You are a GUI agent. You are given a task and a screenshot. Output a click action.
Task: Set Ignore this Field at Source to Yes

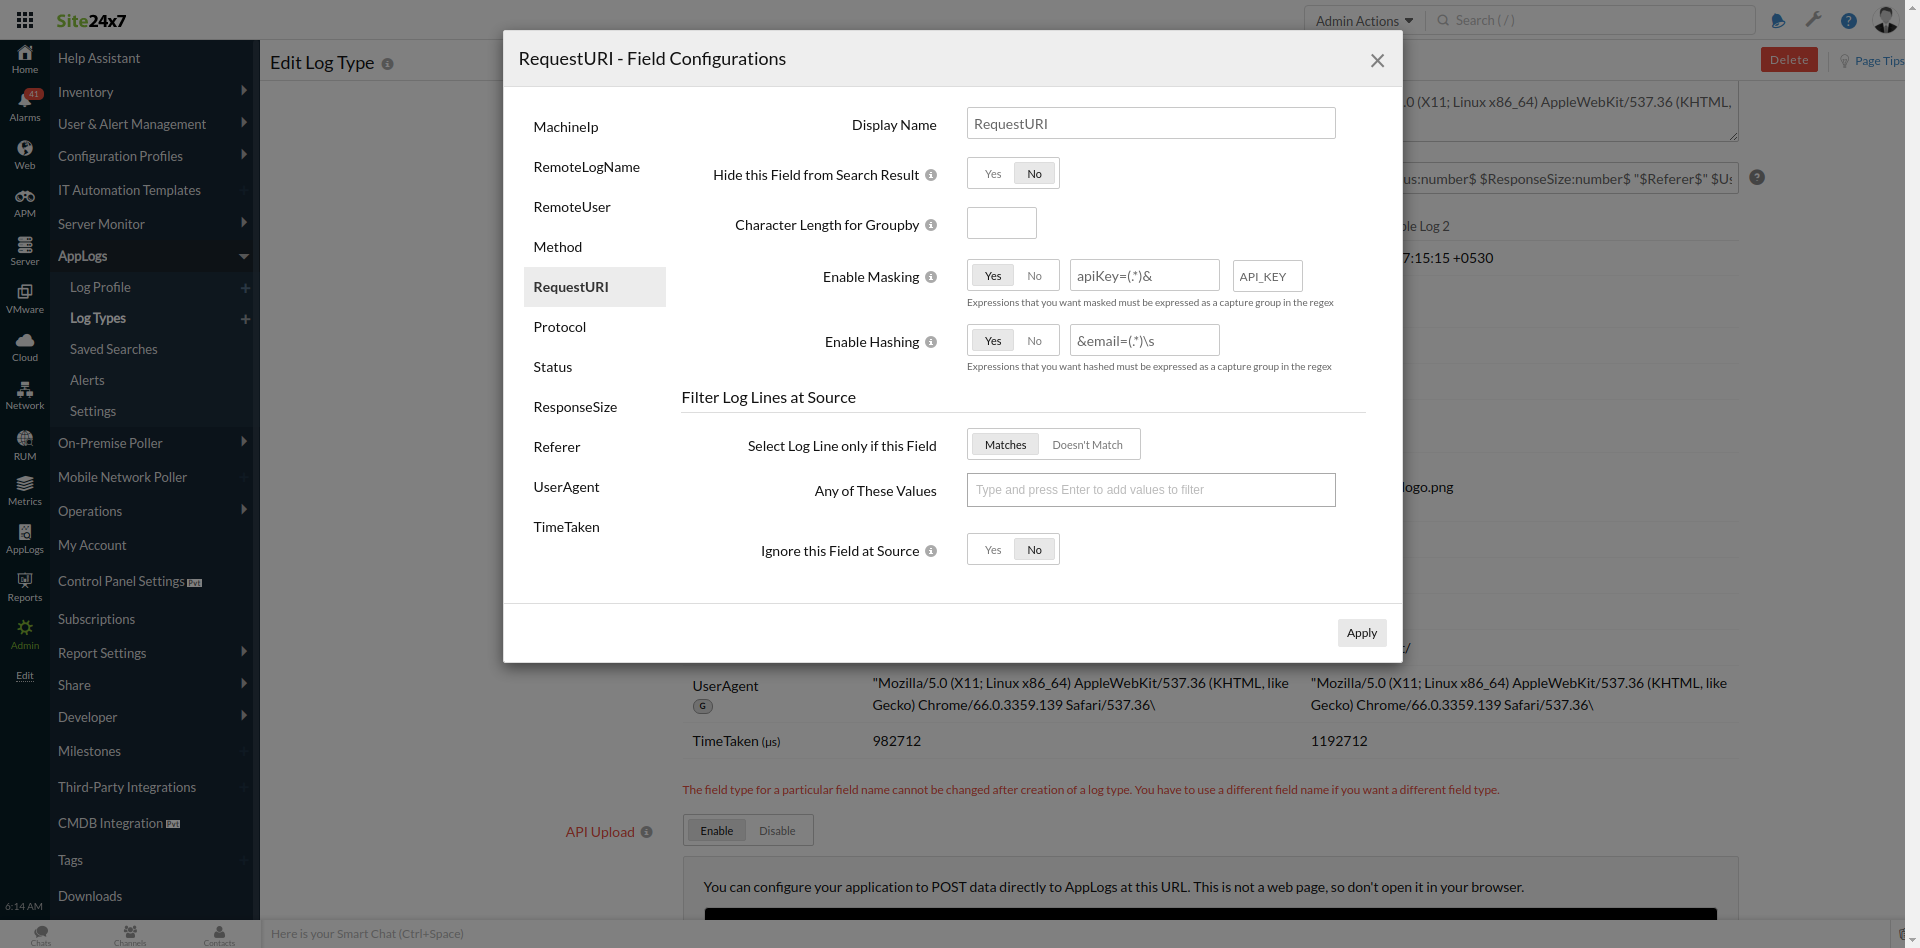coord(992,549)
